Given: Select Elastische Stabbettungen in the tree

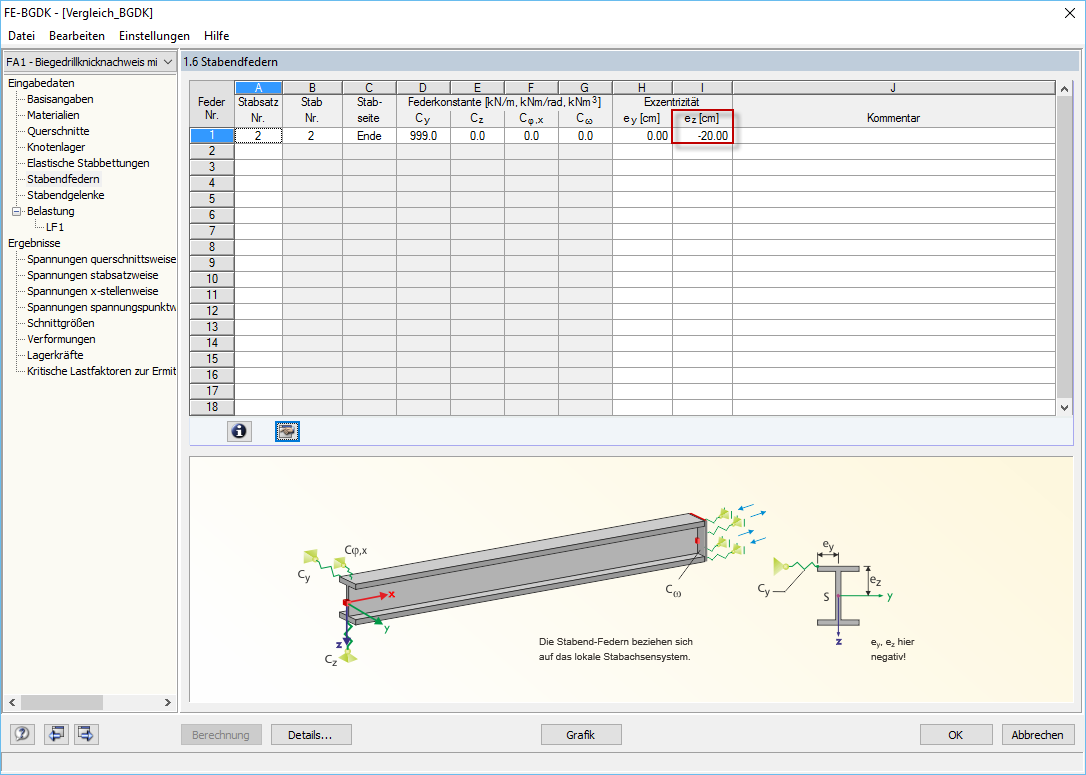Looking at the screenshot, I should tap(88, 163).
